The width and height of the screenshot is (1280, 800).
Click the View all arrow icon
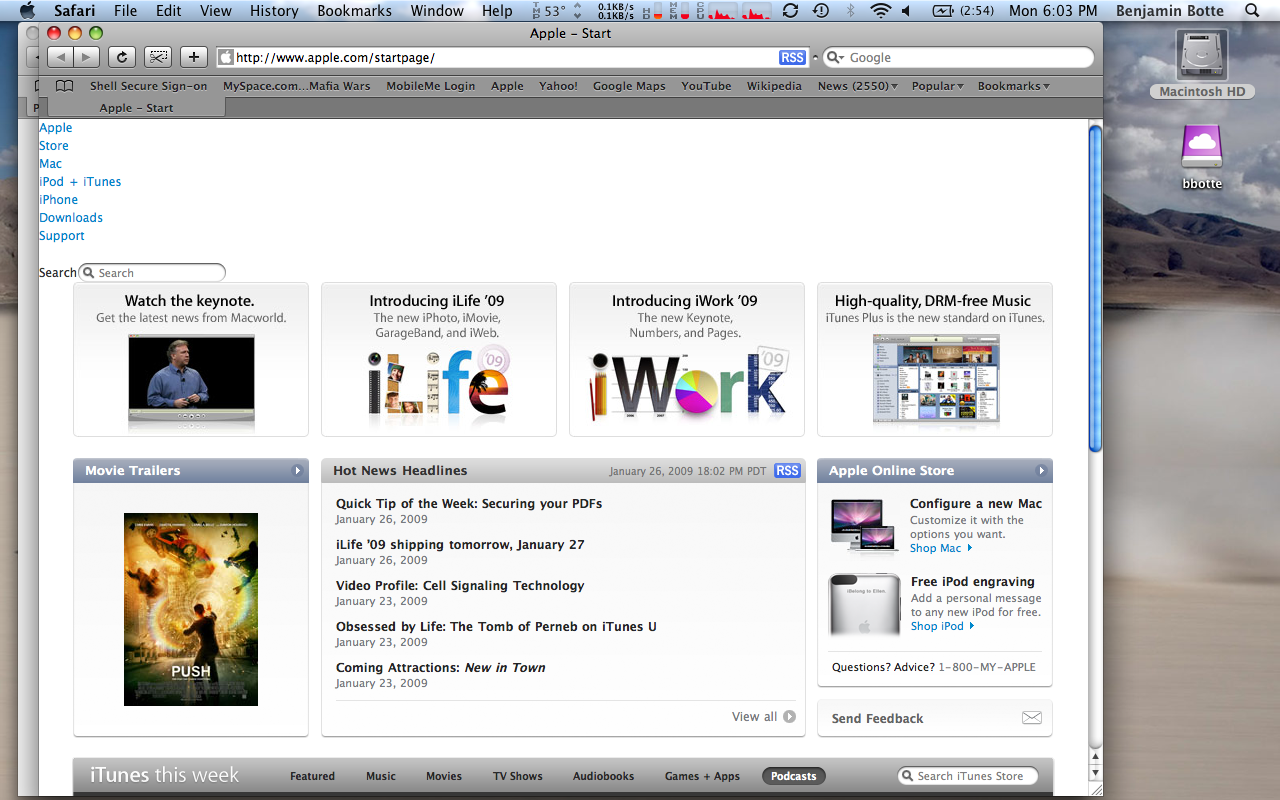point(790,716)
